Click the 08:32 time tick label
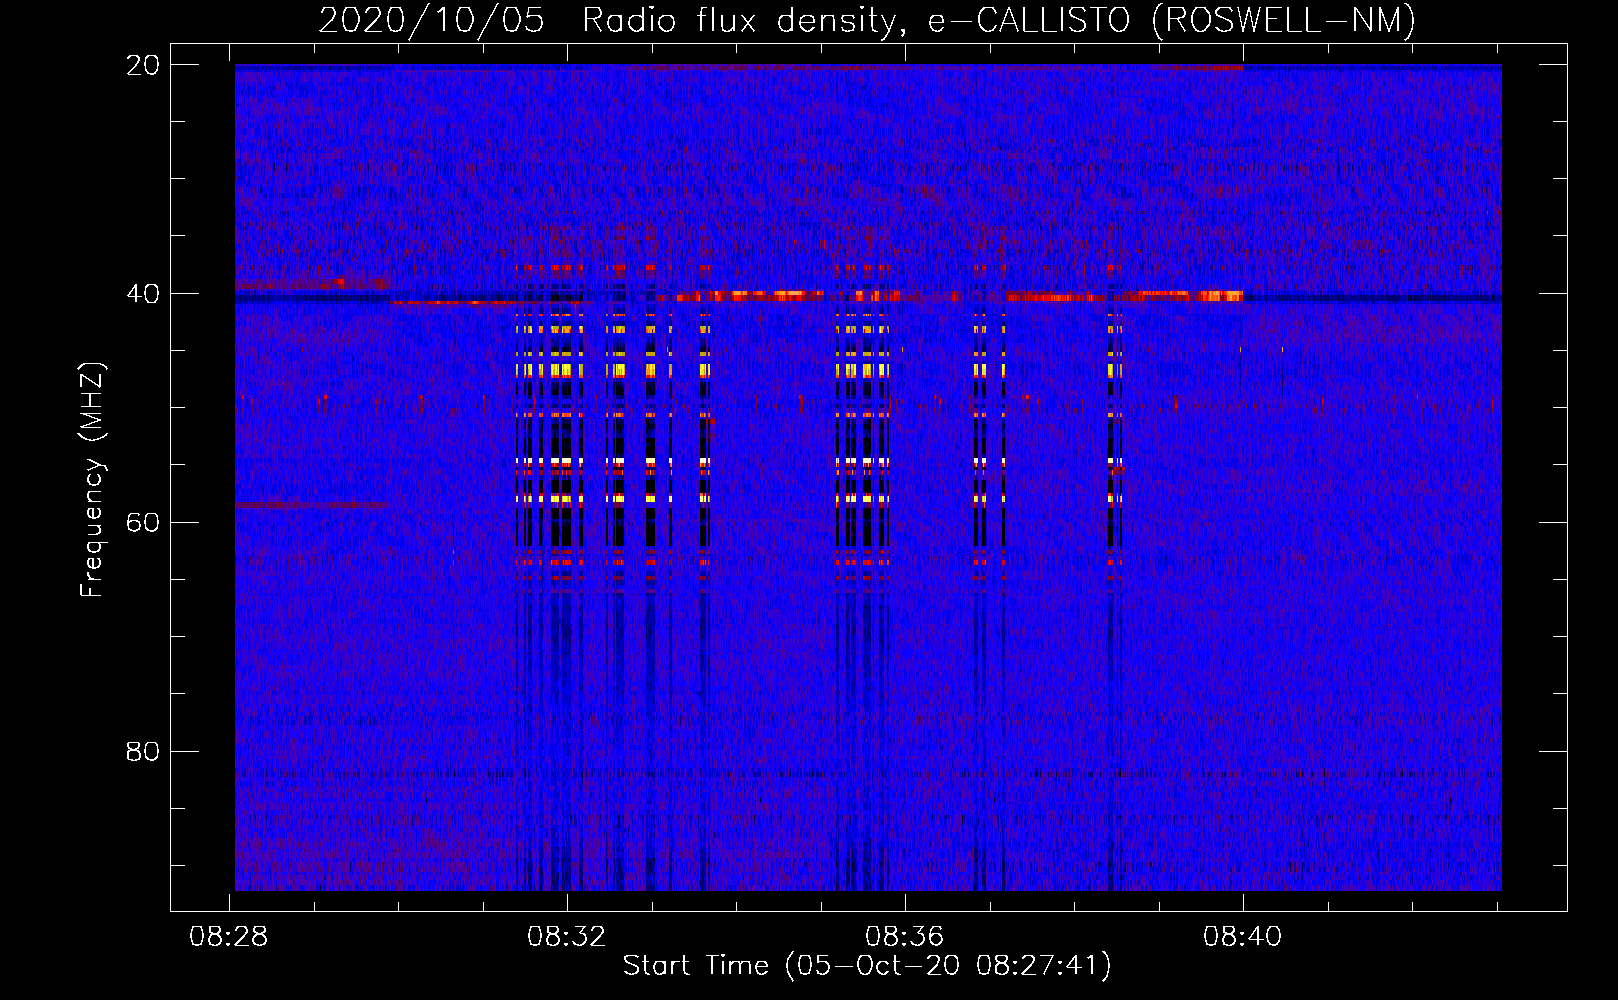This screenshot has height=1000, width=1618. pyautogui.click(x=567, y=937)
